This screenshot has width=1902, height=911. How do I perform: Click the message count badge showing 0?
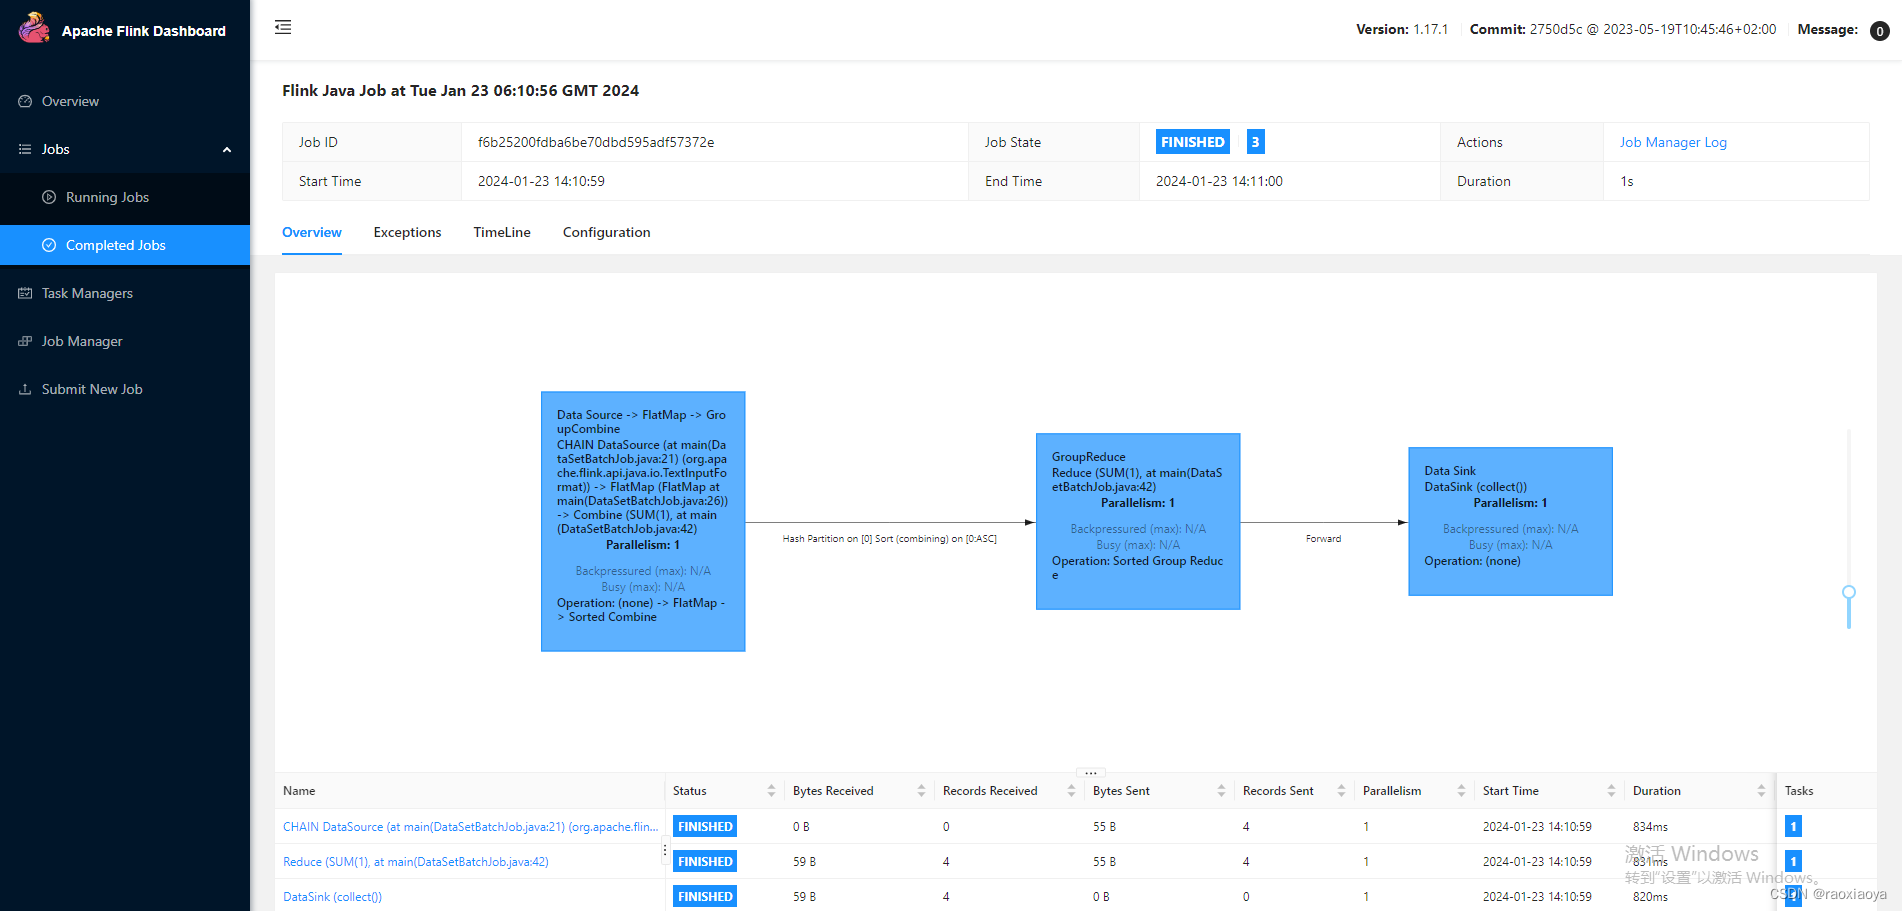pos(1880,31)
